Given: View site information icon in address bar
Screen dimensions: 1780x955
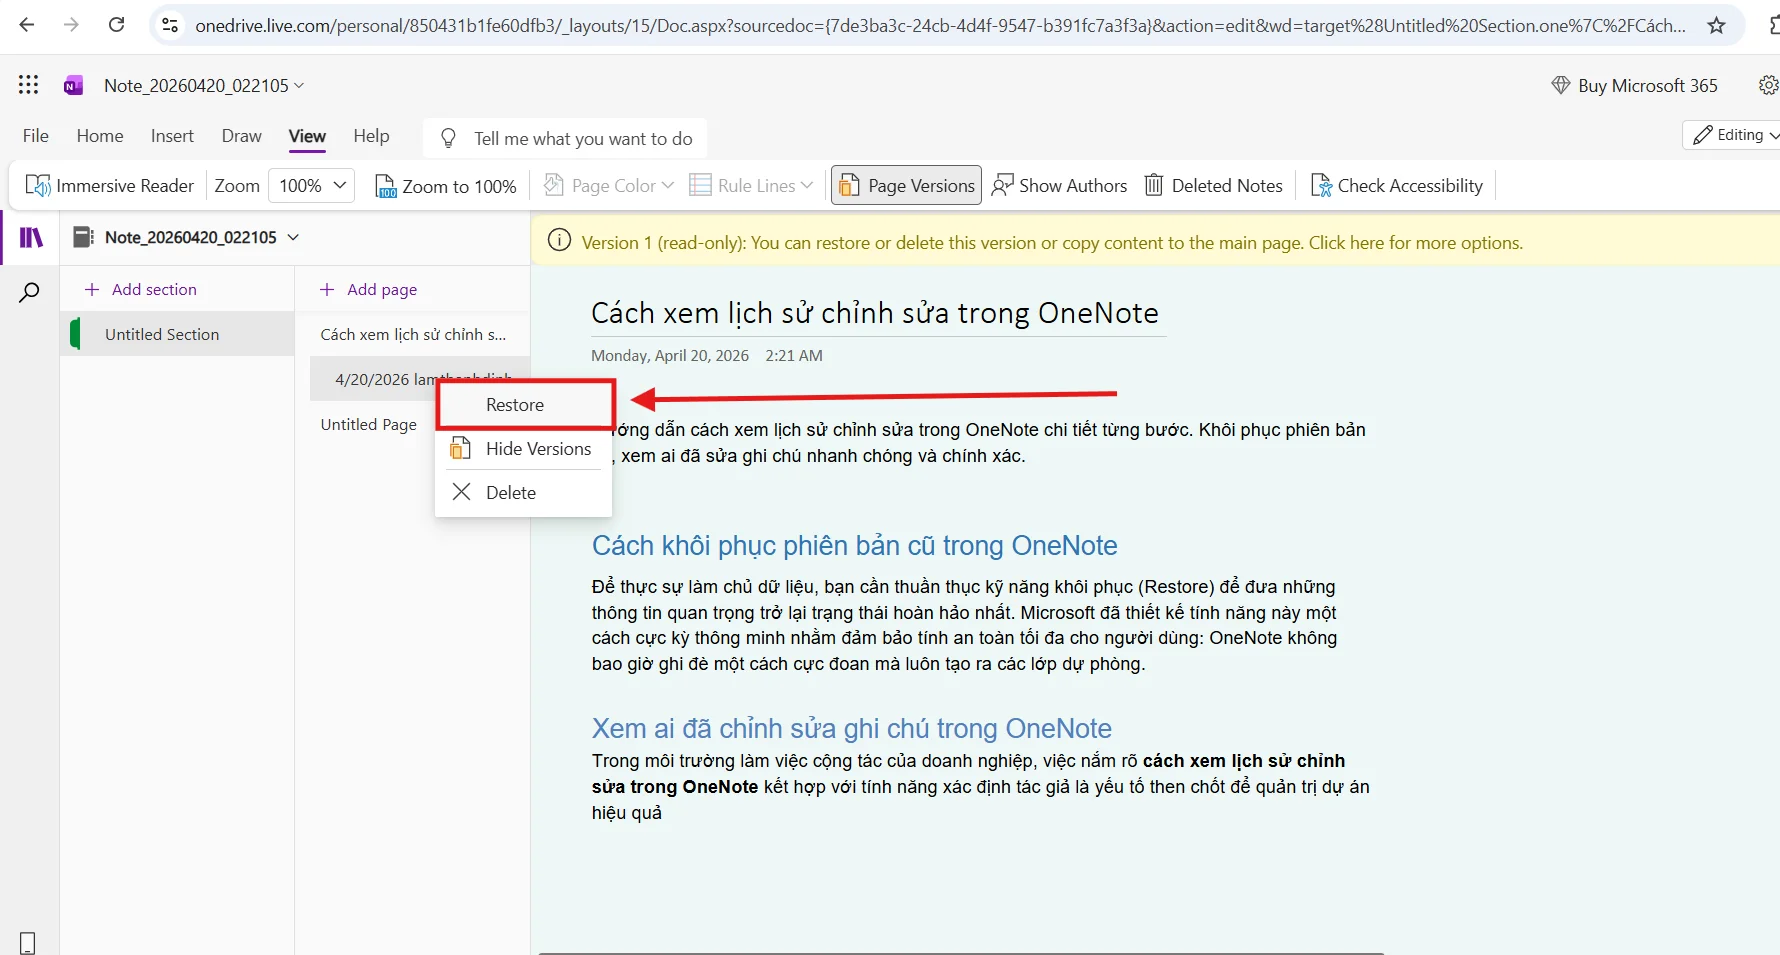Looking at the screenshot, I should (170, 25).
